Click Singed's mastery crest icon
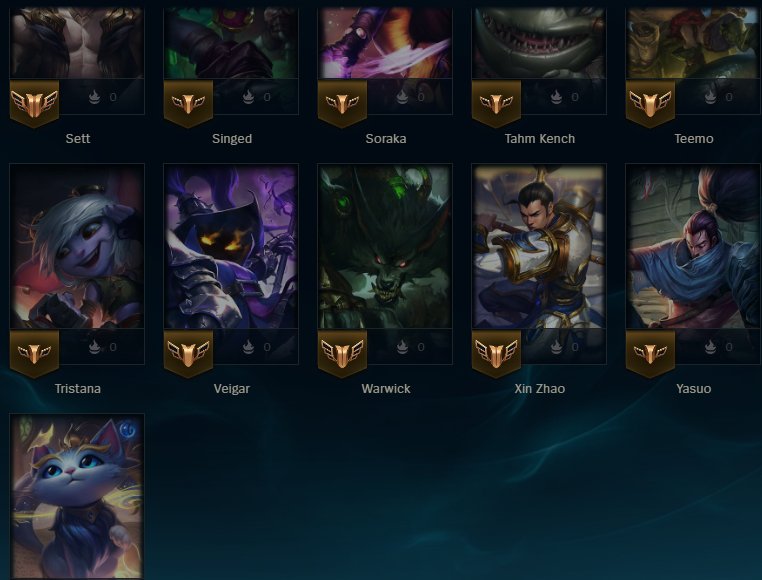 189,104
